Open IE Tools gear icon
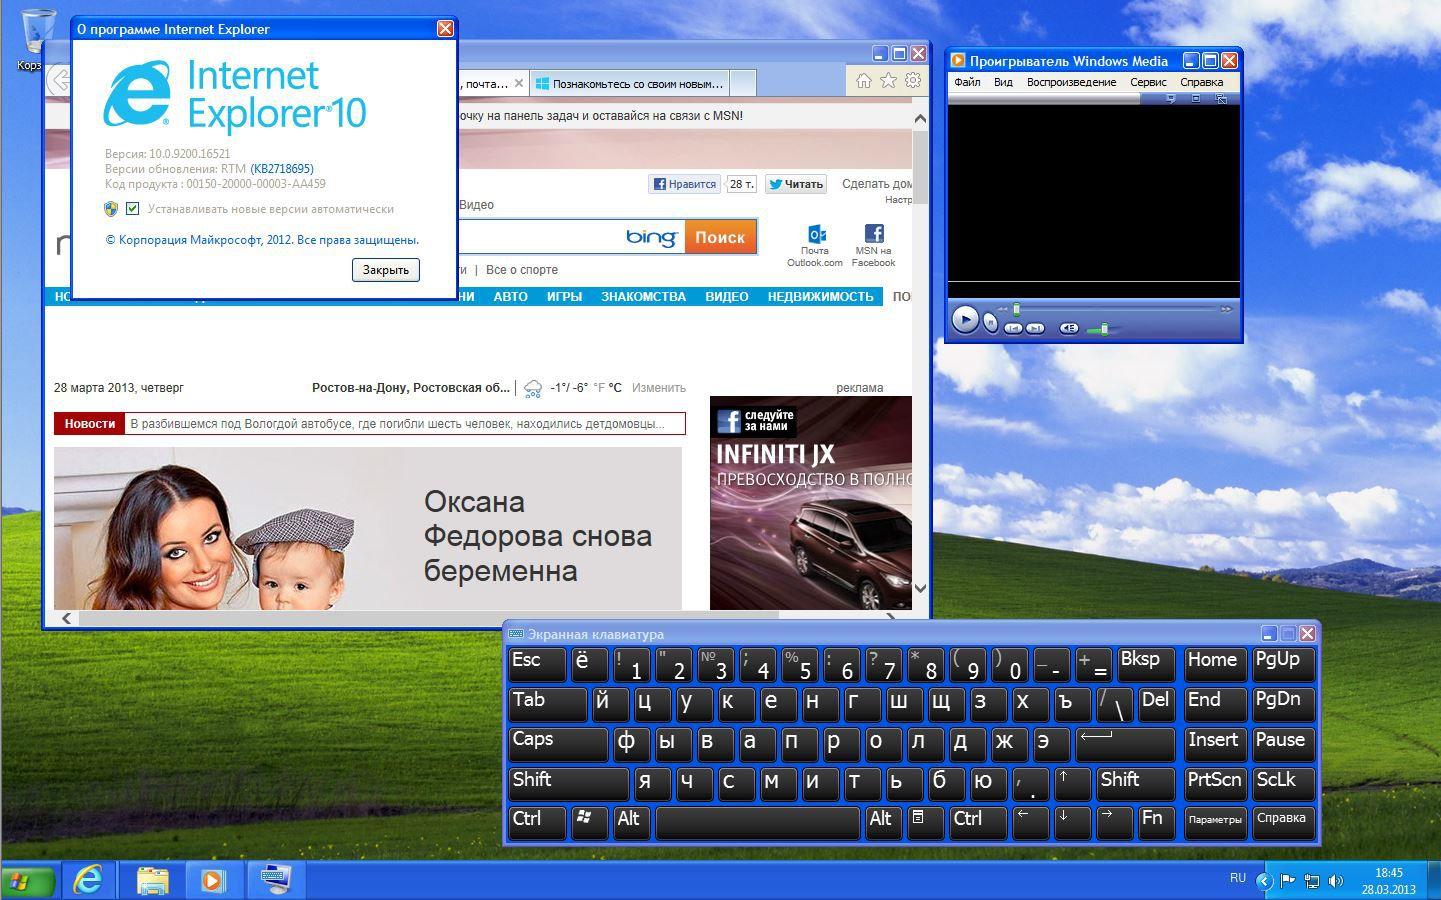 [913, 81]
